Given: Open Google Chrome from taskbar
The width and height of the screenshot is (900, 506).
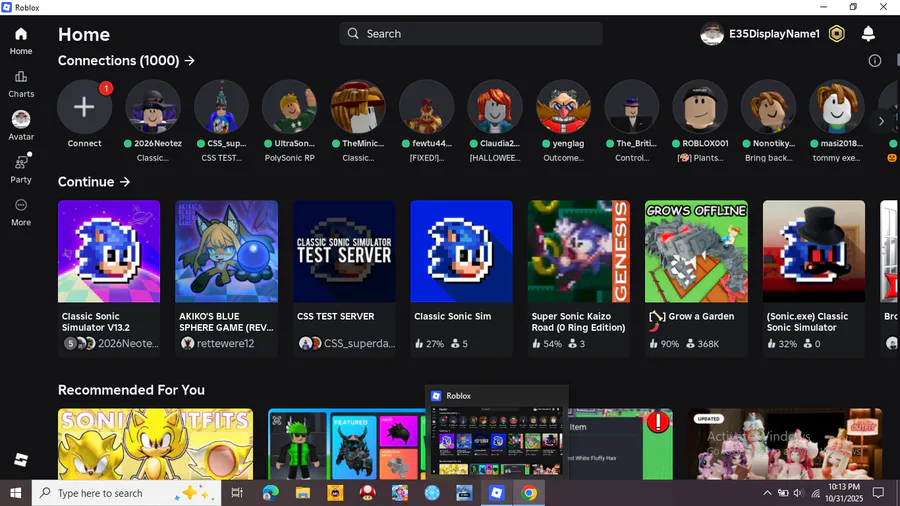Looking at the screenshot, I should tap(529, 493).
